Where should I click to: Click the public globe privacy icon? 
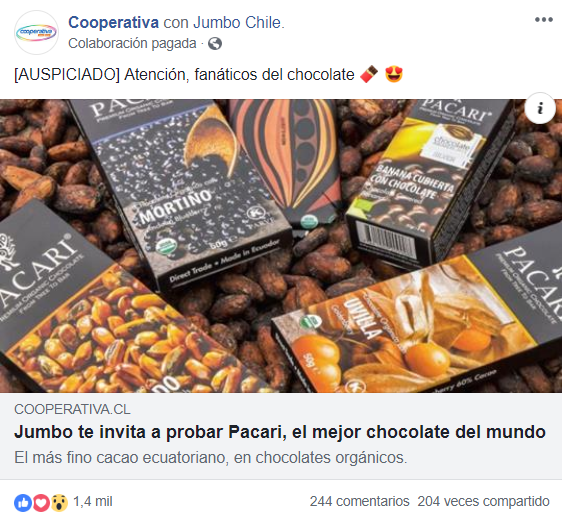pyautogui.click(x=215, y=44)
